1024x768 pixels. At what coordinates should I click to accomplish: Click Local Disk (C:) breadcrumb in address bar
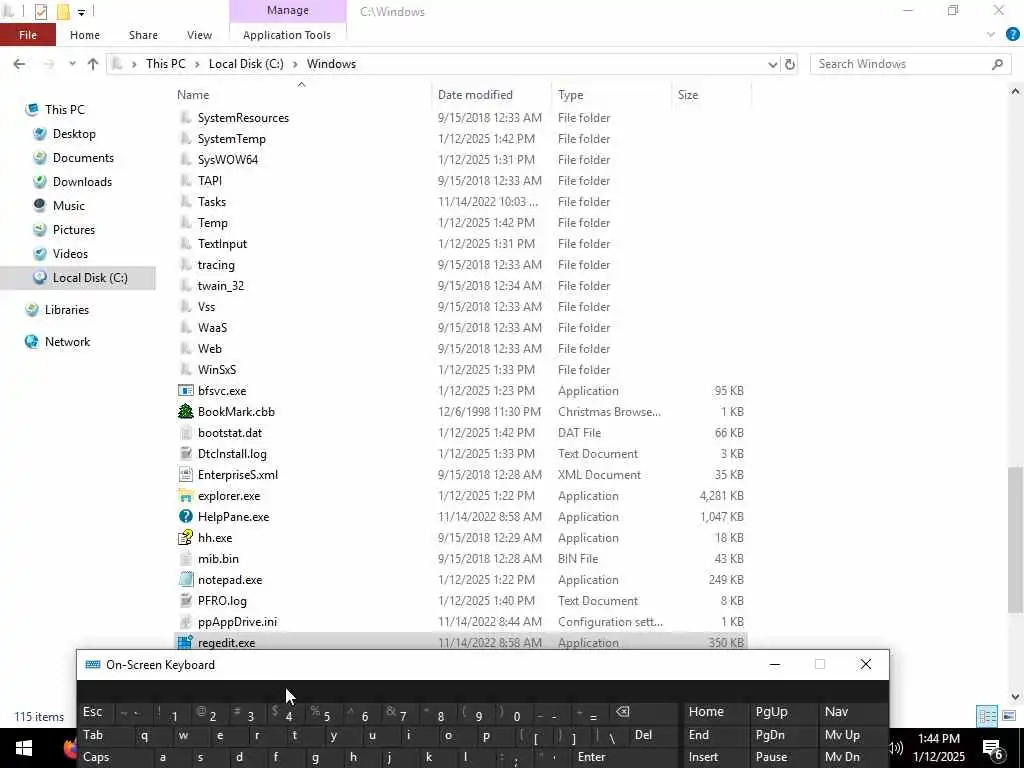(x=246, y=64)
